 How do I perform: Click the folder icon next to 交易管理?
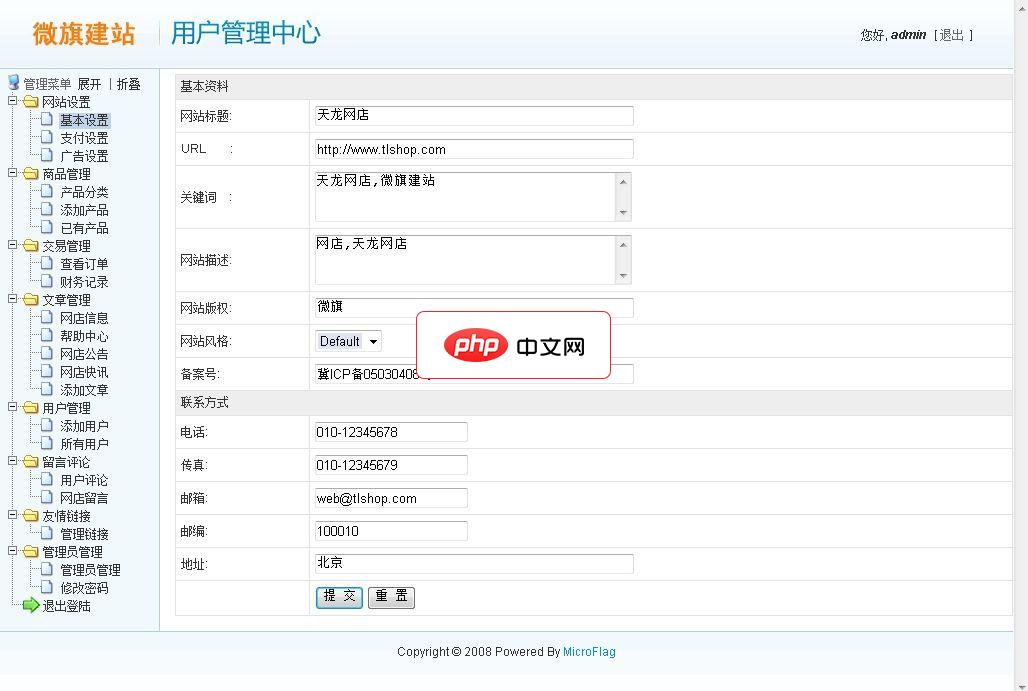[31, 245]
